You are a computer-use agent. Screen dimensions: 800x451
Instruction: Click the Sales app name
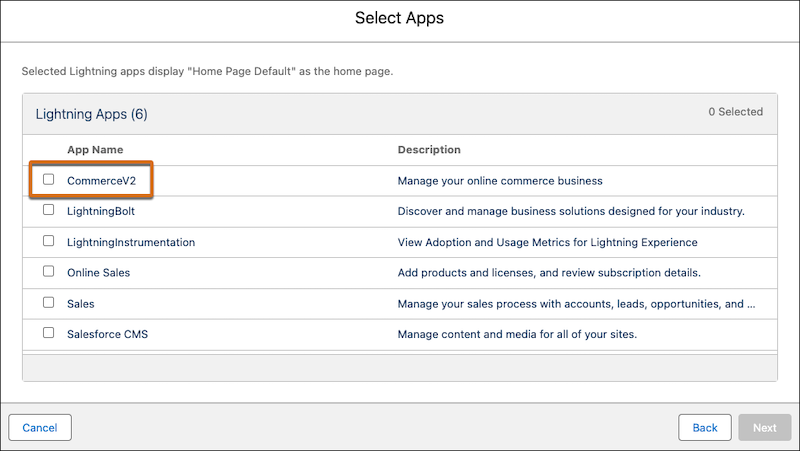coord(81,304)
